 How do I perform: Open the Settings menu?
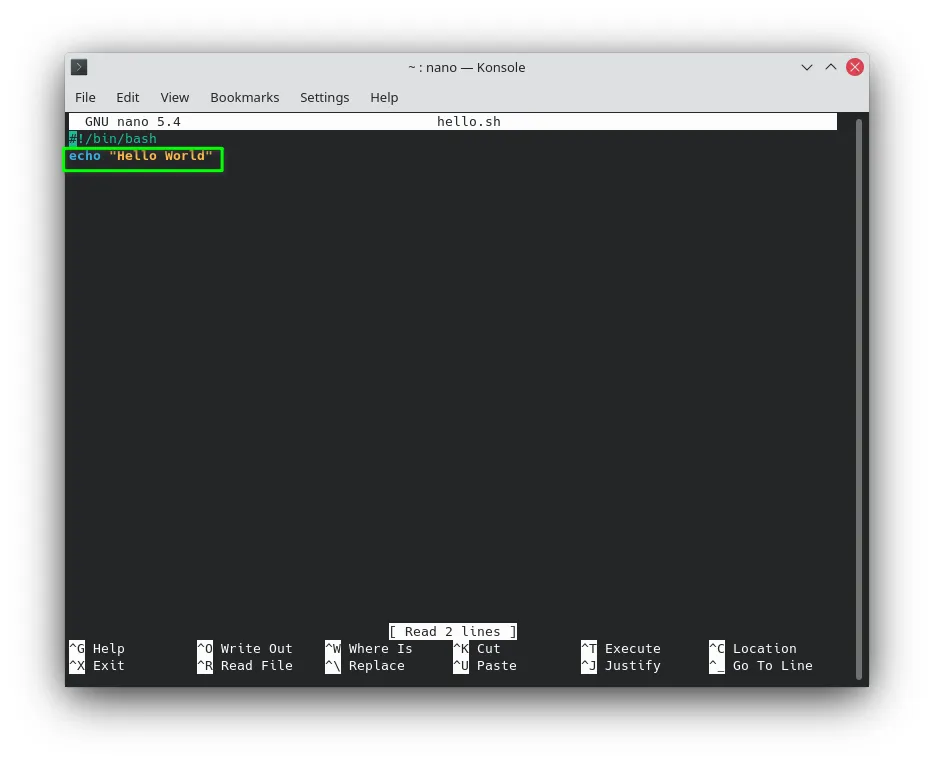(325, 98)
